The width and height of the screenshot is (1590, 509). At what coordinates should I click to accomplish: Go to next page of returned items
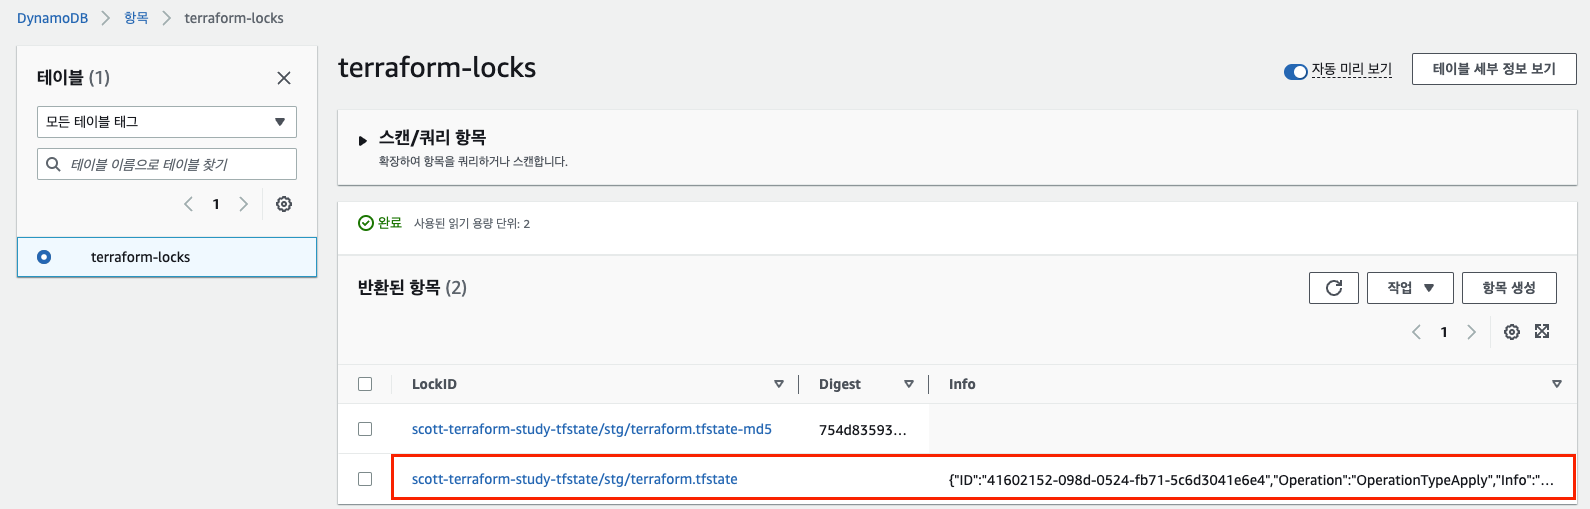1471,332
